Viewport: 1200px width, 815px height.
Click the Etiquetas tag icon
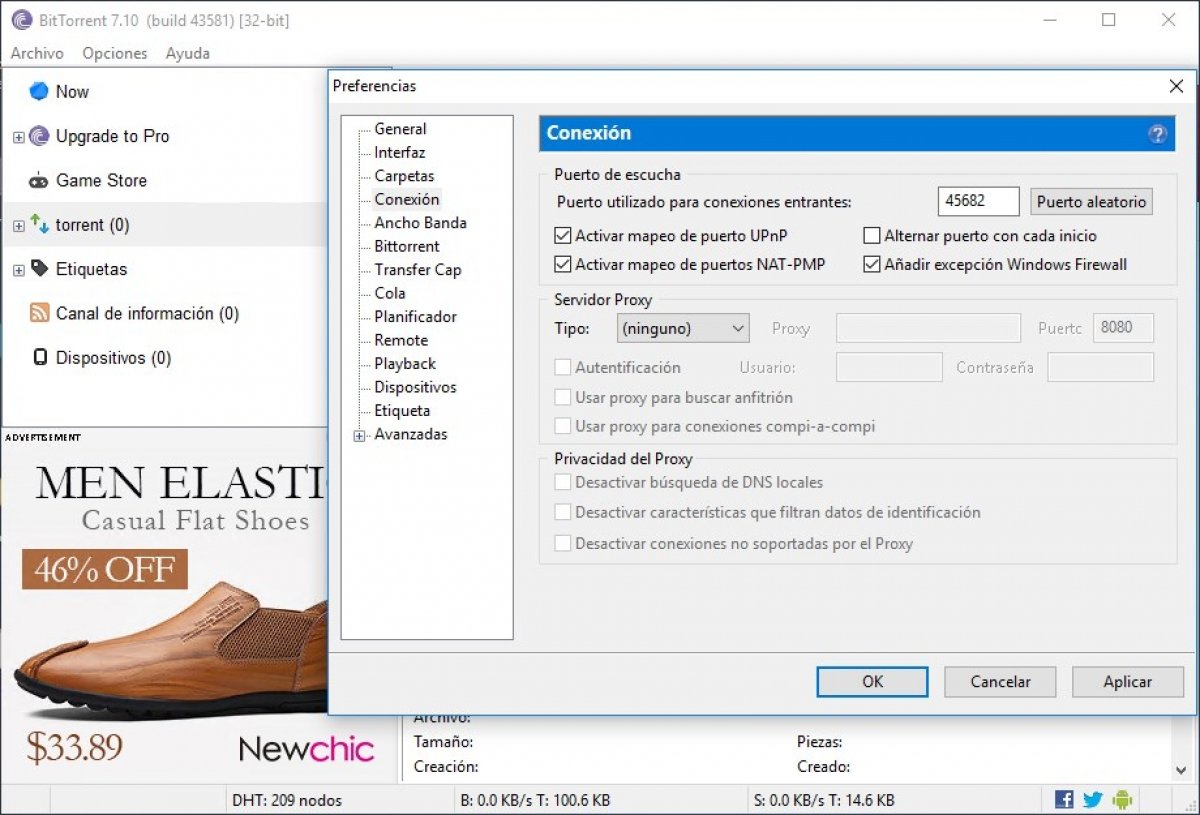[x=39, y=269]
